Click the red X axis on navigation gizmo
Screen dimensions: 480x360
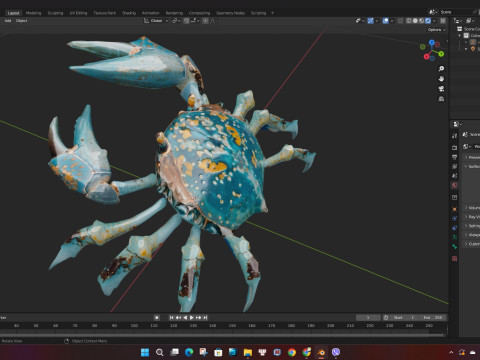coord(426,57)
